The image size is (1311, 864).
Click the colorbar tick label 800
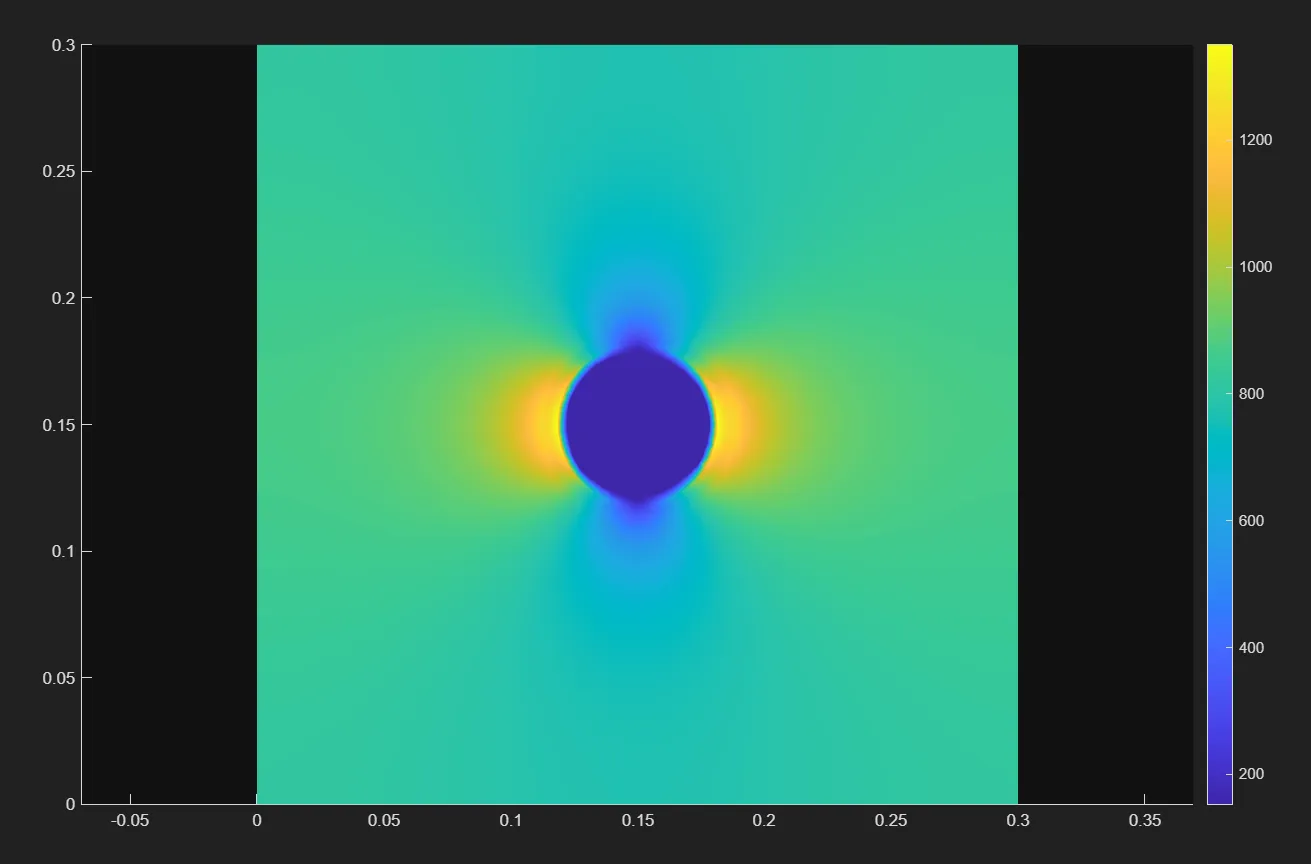click(x=1250, y=394)
